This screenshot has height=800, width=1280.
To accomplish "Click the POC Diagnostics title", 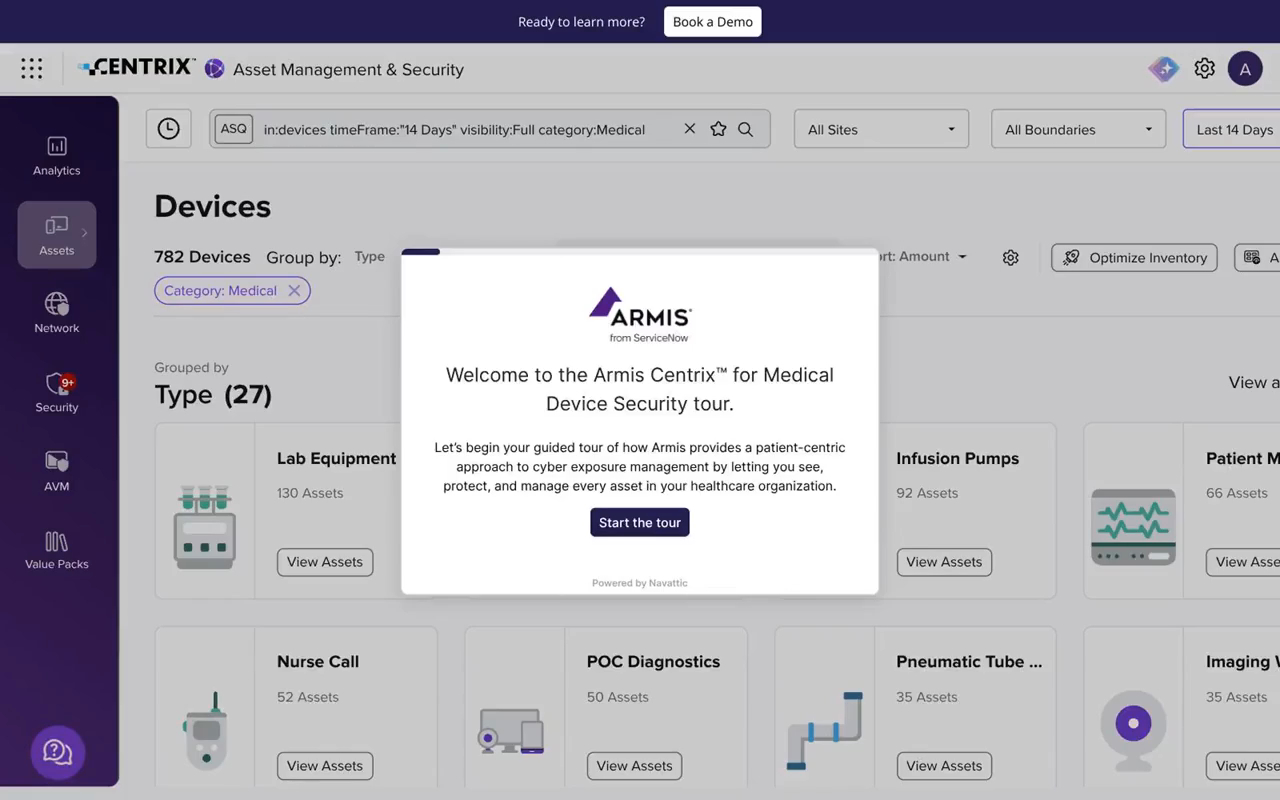I will tap(653, 662).
